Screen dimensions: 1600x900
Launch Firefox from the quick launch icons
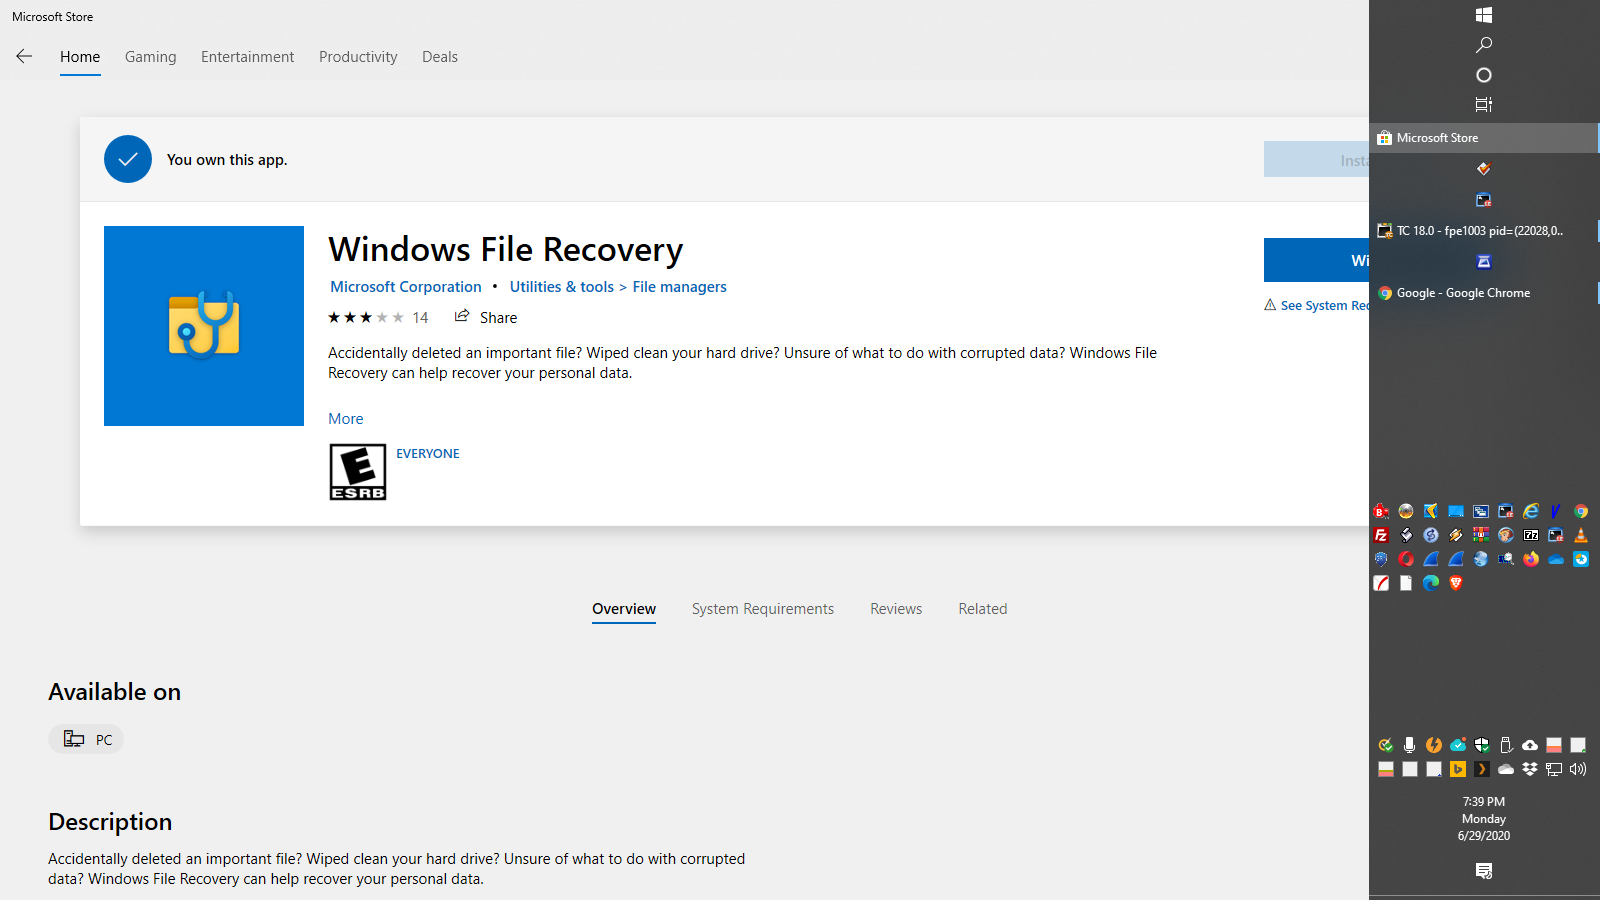[1531, 559]
